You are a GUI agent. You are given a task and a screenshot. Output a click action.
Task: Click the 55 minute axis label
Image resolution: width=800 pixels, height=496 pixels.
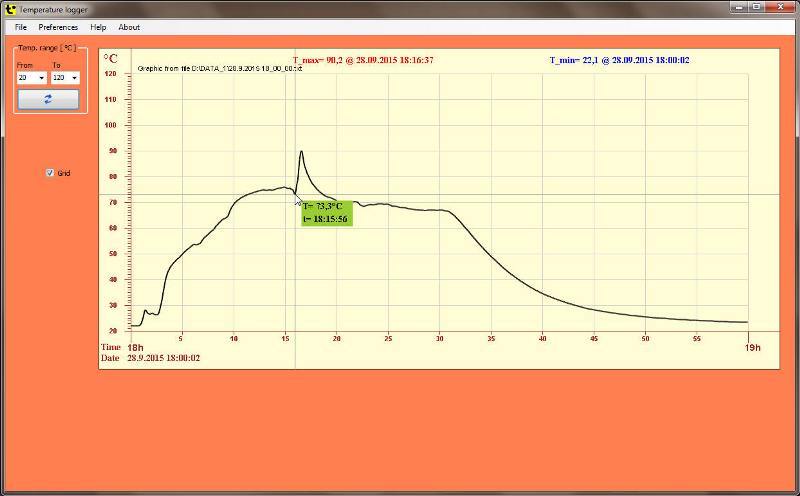pyautogui.click(x=697, y=338)
